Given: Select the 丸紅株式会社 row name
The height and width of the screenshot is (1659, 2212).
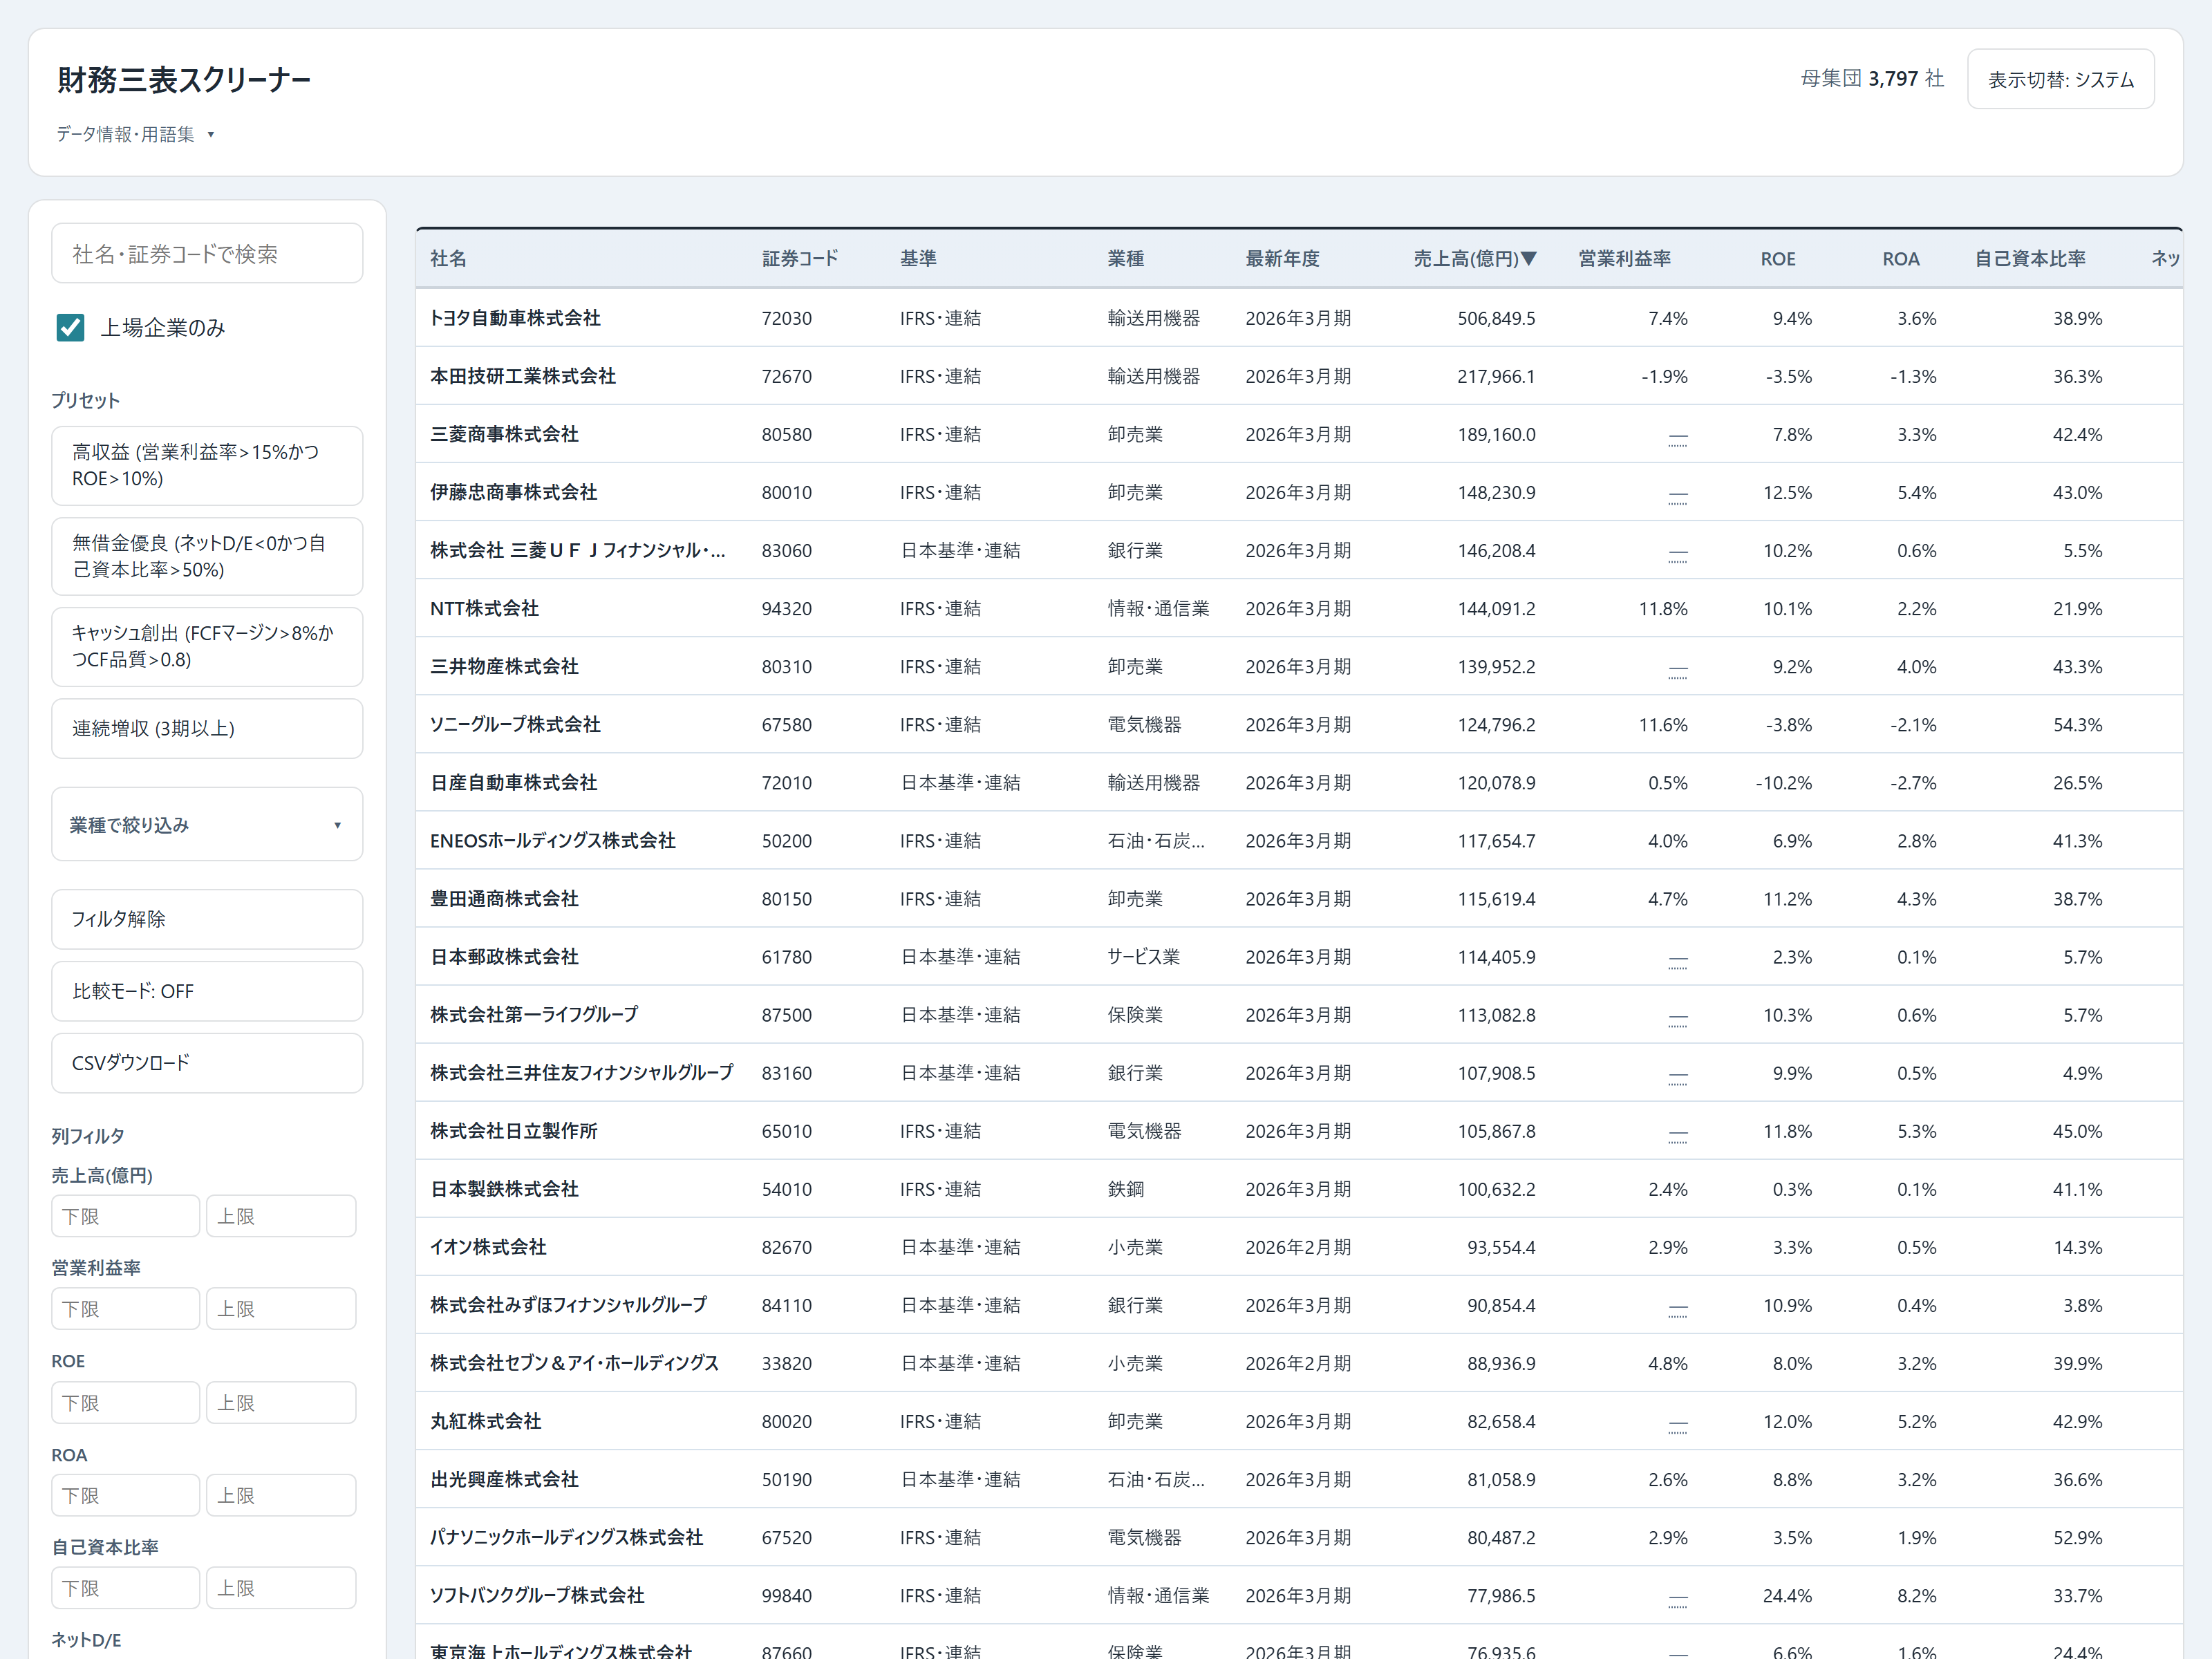Looking at the screenshot, I should [486, 1420].
